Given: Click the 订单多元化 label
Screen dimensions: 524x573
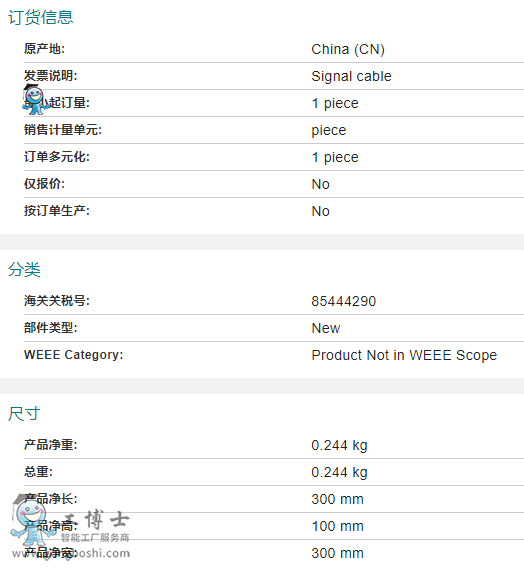Looking at the screenshot, I should (x=57, y=157).
